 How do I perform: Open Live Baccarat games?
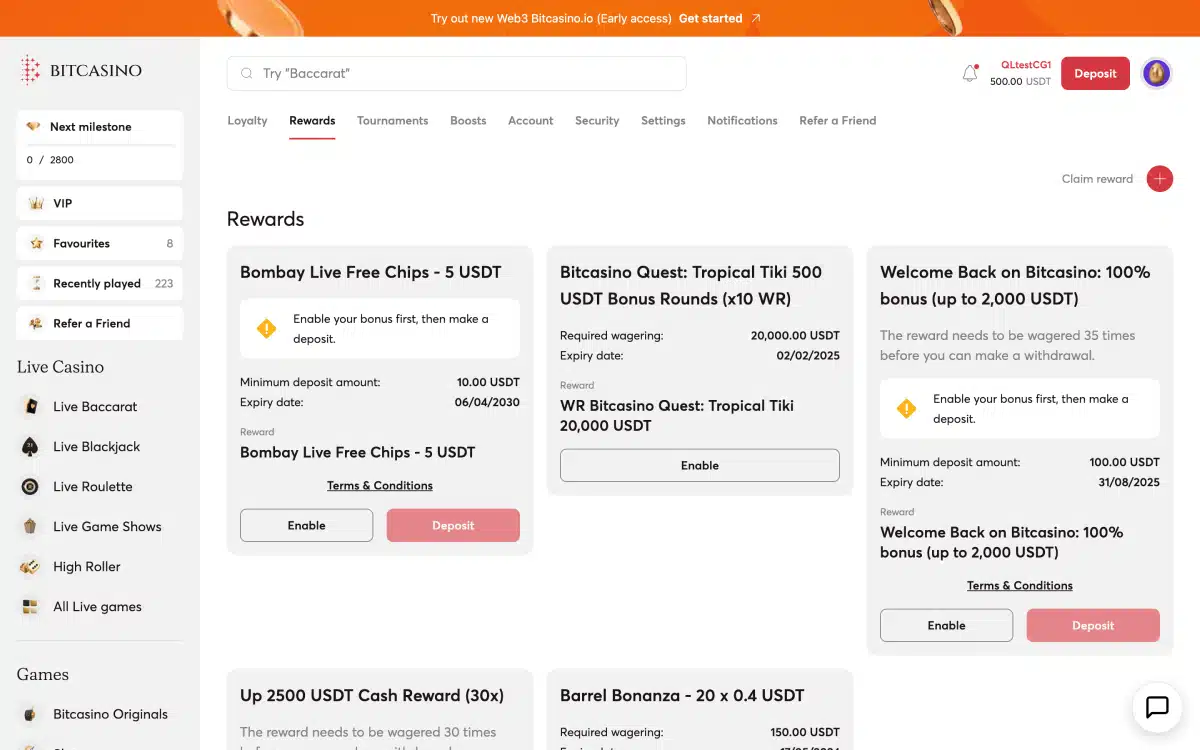[x=95, y=406]
